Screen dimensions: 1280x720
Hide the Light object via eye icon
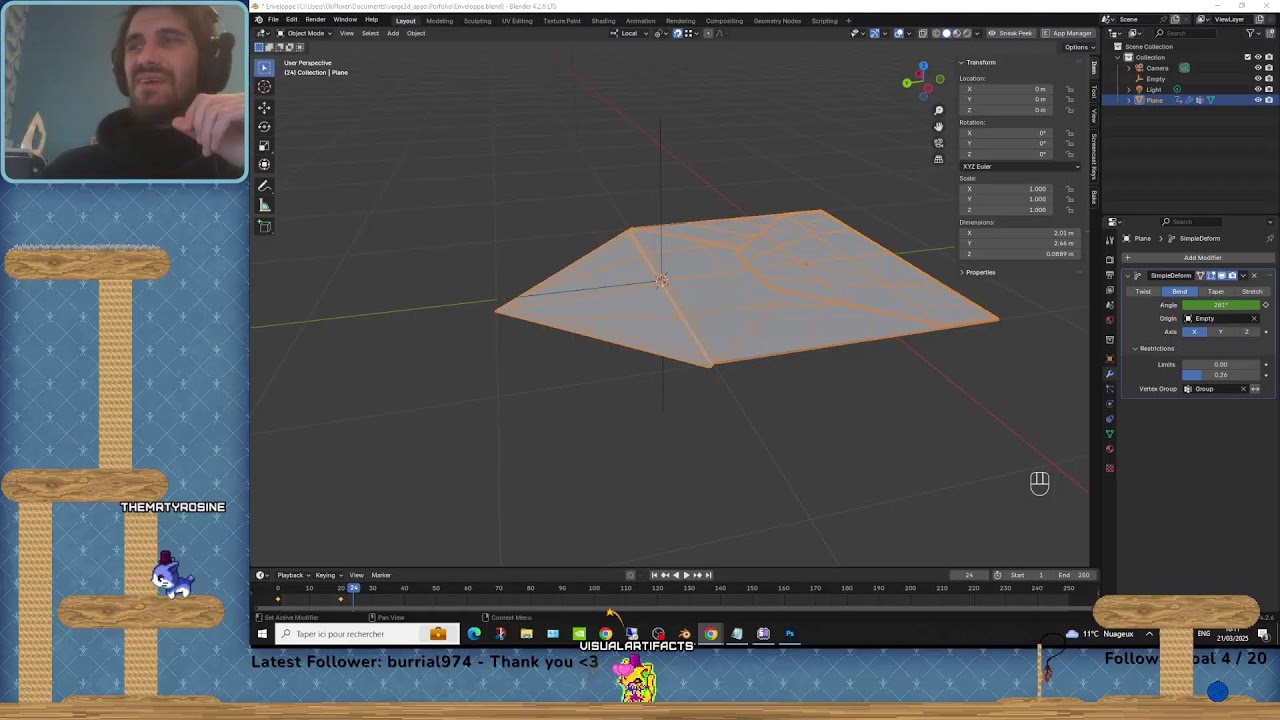1258,89
